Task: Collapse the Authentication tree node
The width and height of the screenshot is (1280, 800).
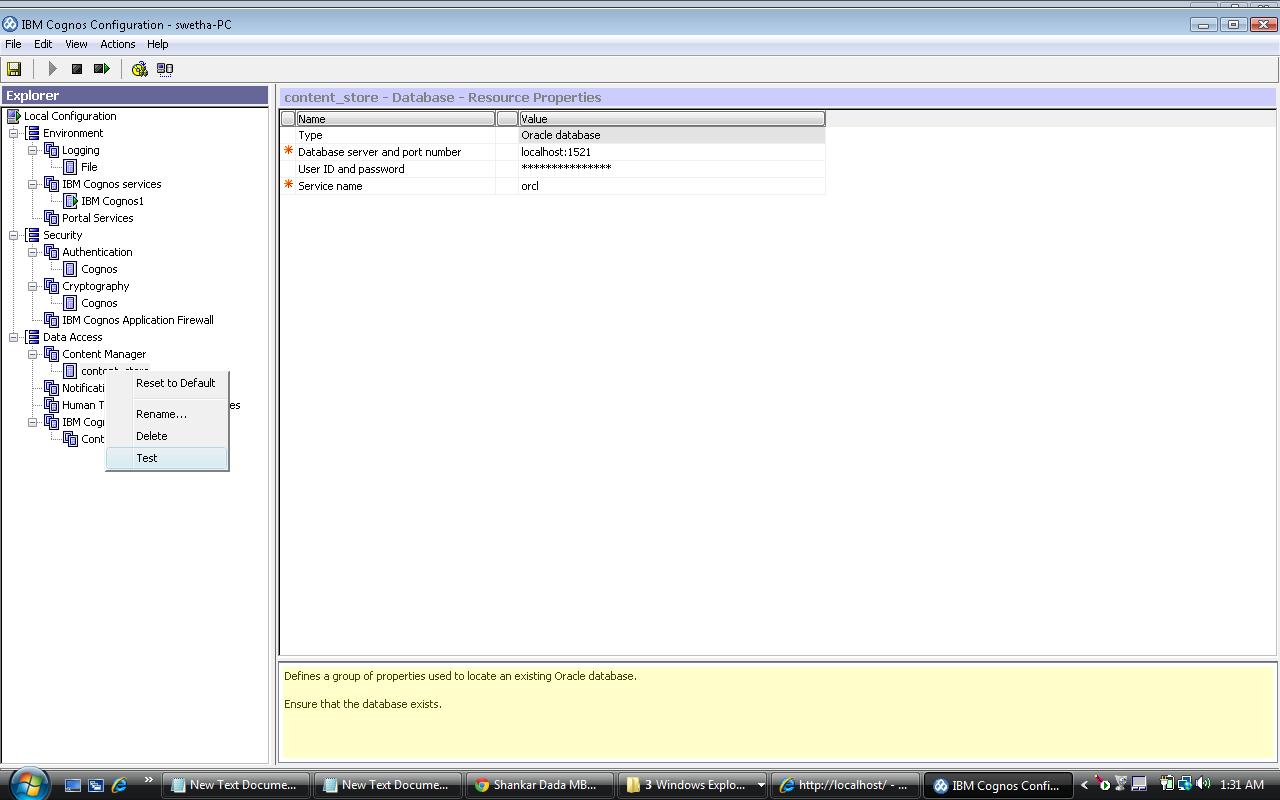Action: click(33, 252)
